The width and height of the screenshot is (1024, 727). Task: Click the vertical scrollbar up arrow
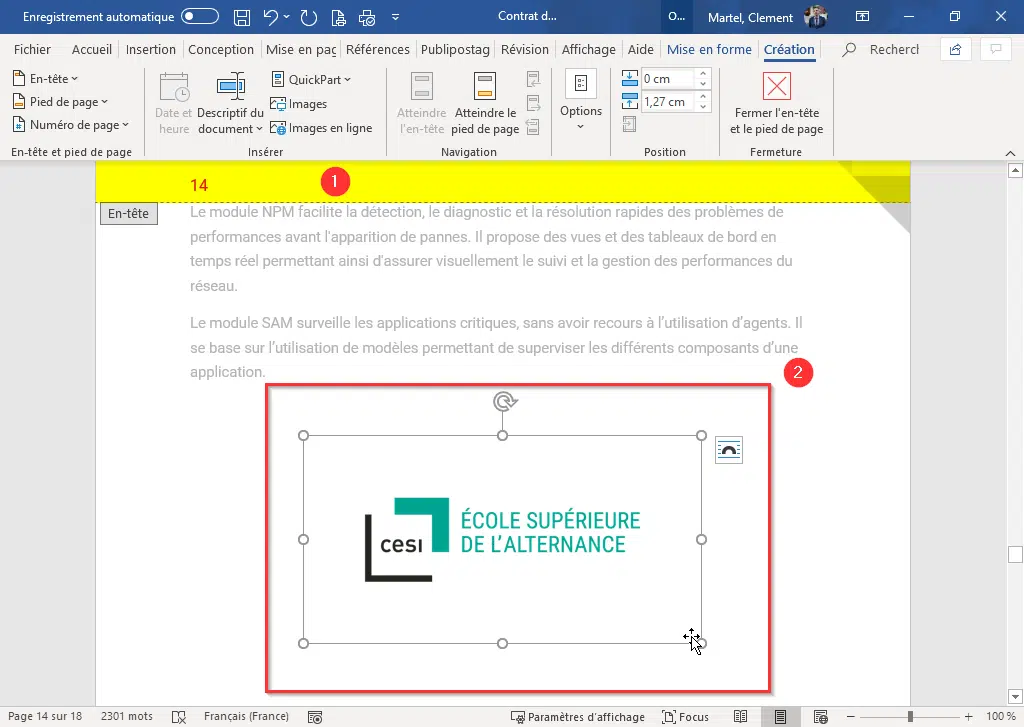coord(1015,170)
